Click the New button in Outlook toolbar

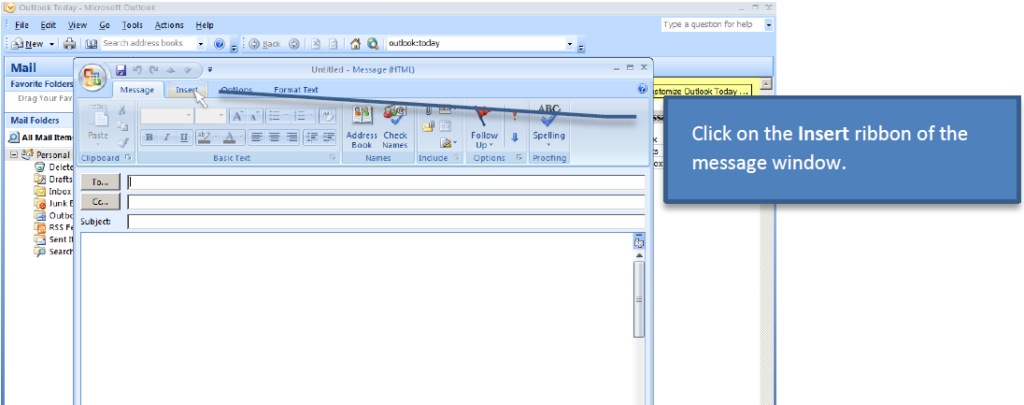[28, 44]
